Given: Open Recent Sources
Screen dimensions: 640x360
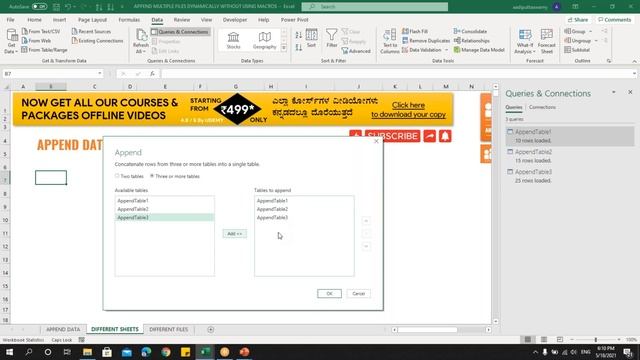Looking at the screenshot, I should tap(91, 31).
